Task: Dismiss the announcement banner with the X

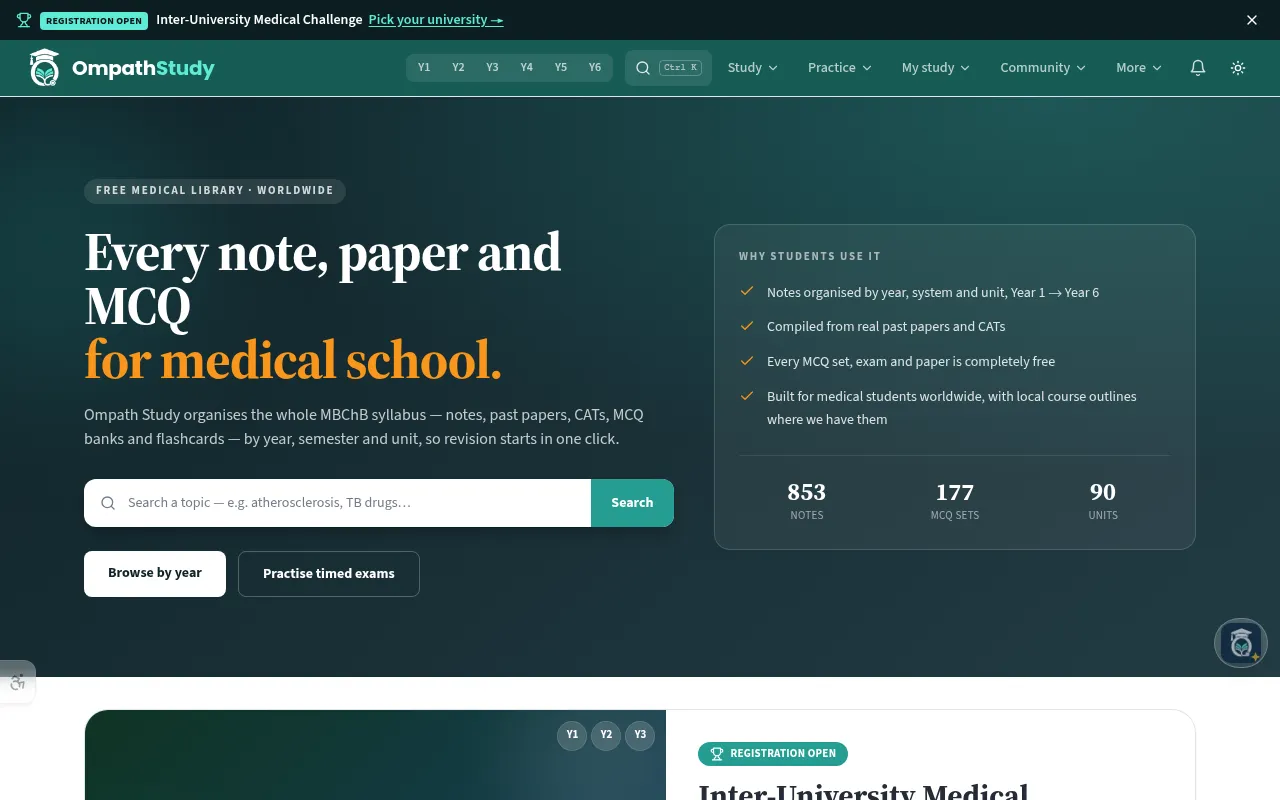Action: coord(1252,20)
